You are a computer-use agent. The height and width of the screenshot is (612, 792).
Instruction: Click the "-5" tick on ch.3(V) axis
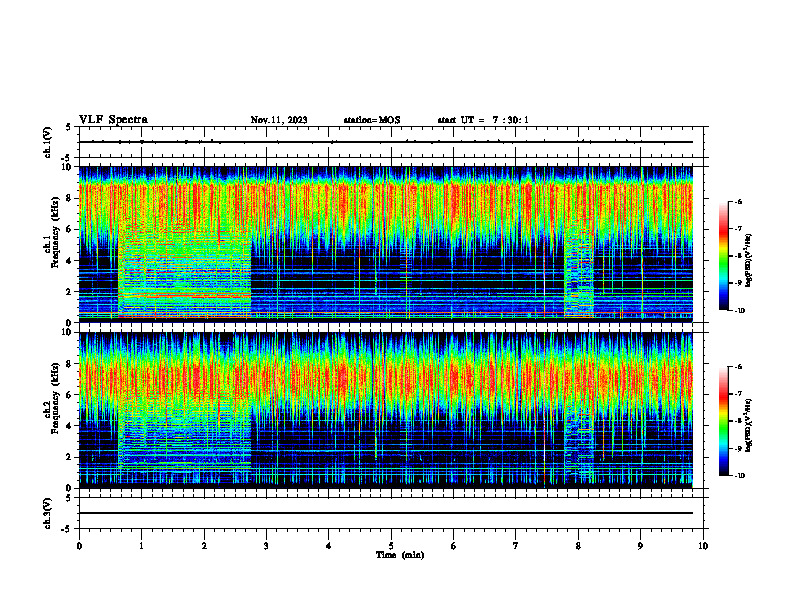point(68,529)
